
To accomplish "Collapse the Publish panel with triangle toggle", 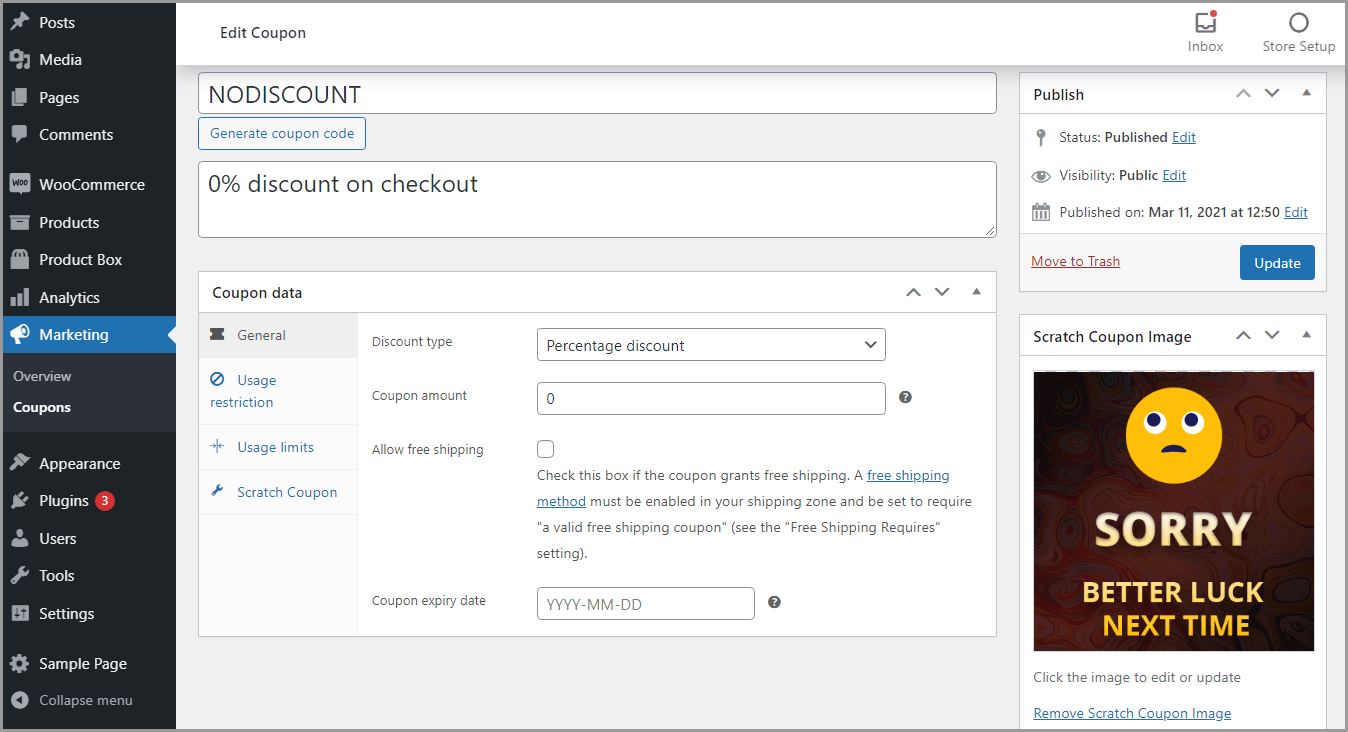I will [1306, 93].
